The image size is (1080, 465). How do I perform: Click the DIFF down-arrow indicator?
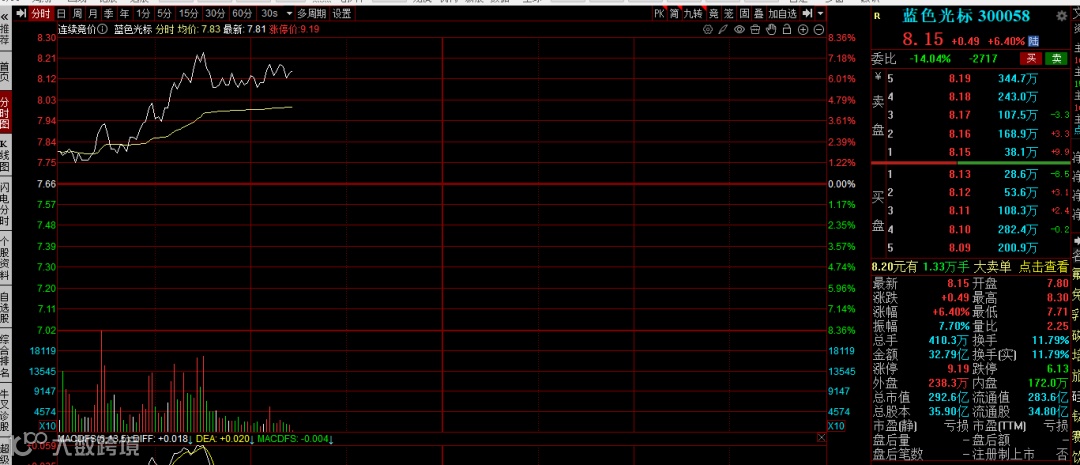point(190,438)
